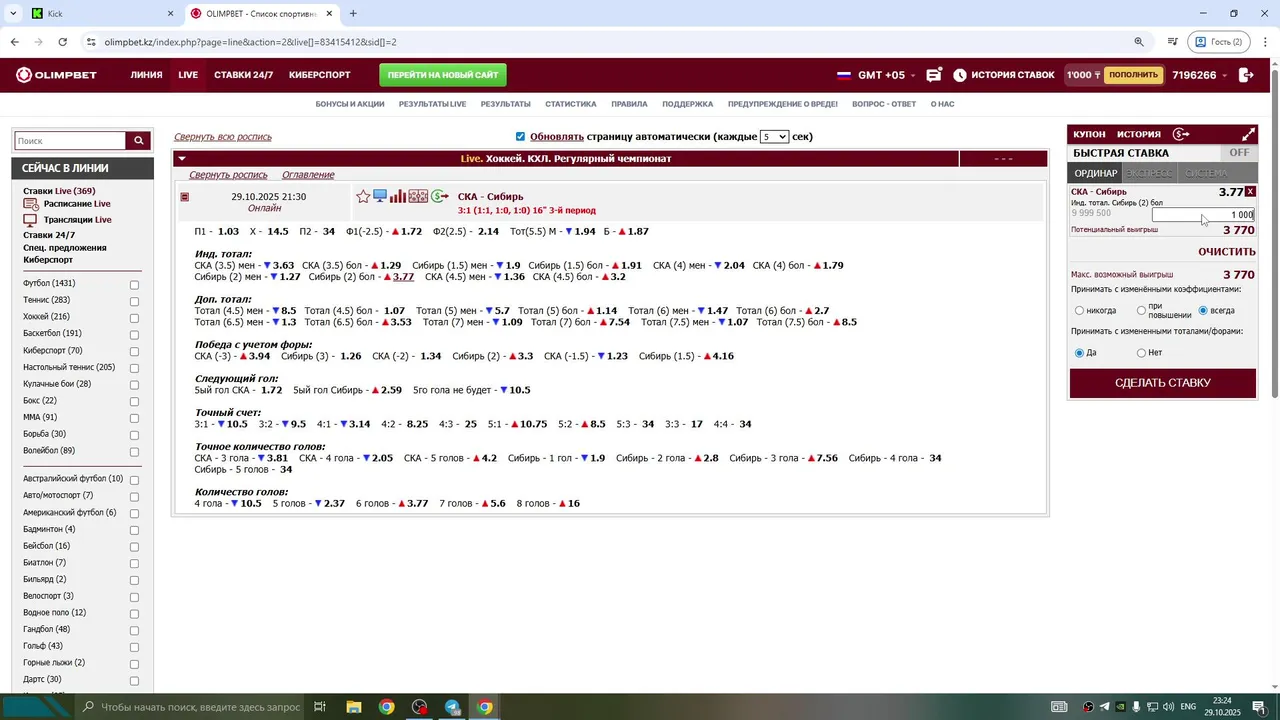The height and width of the screenshot is (720, 1280).
Task: Select the П1 1.03 outcome odds
Action: 228,231
